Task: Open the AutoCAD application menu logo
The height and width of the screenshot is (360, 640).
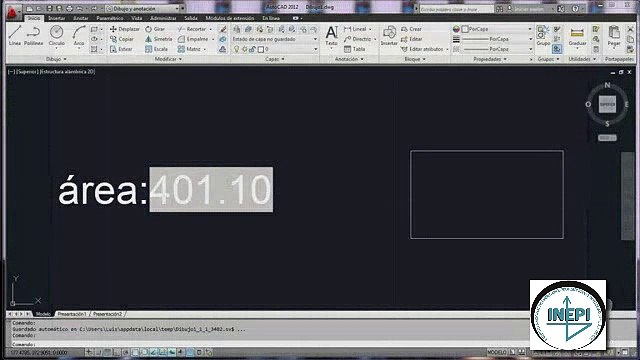Action: [12, 12]
